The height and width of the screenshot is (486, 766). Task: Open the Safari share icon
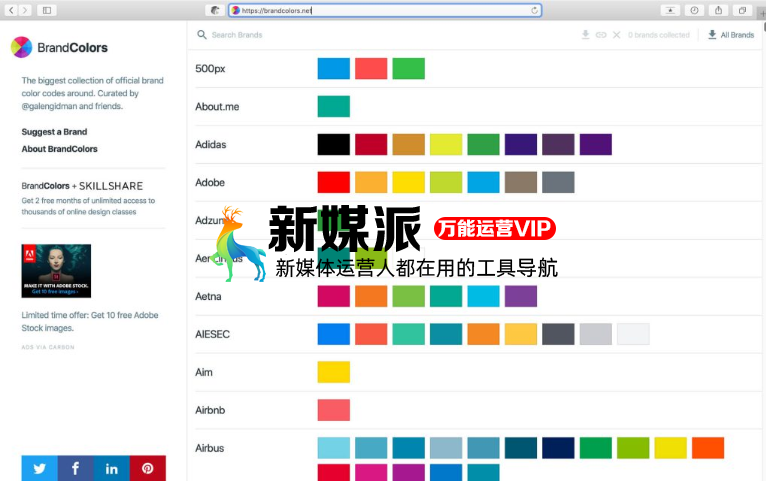click(x=718, y=10)
